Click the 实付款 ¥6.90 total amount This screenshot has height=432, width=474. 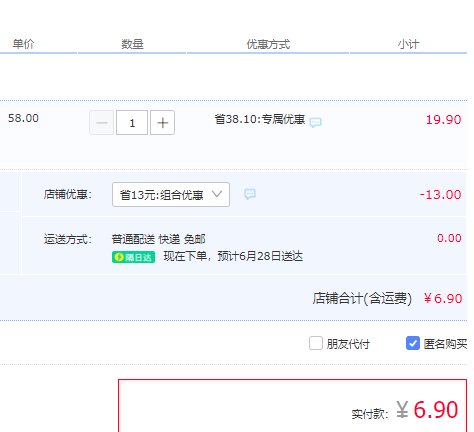tap(427, 410)
